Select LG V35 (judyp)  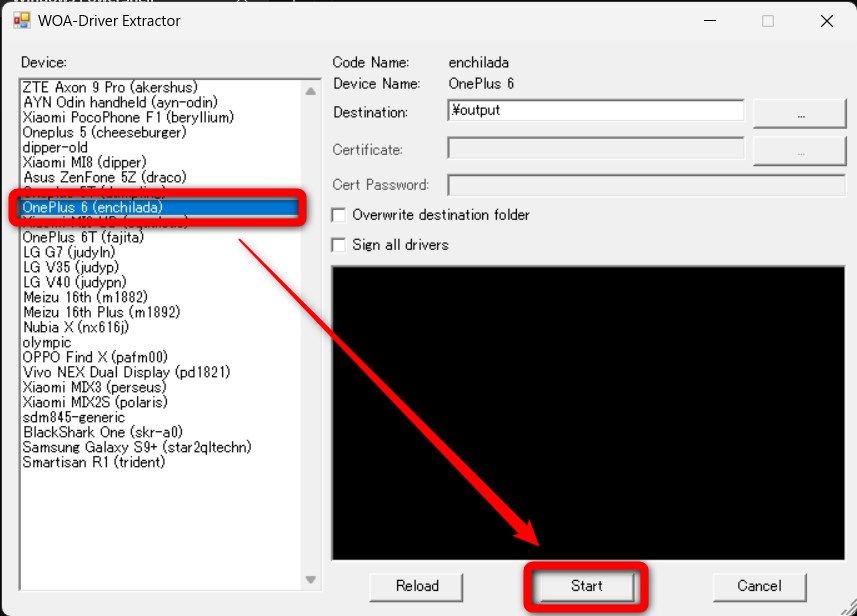[x=71, y=267]
